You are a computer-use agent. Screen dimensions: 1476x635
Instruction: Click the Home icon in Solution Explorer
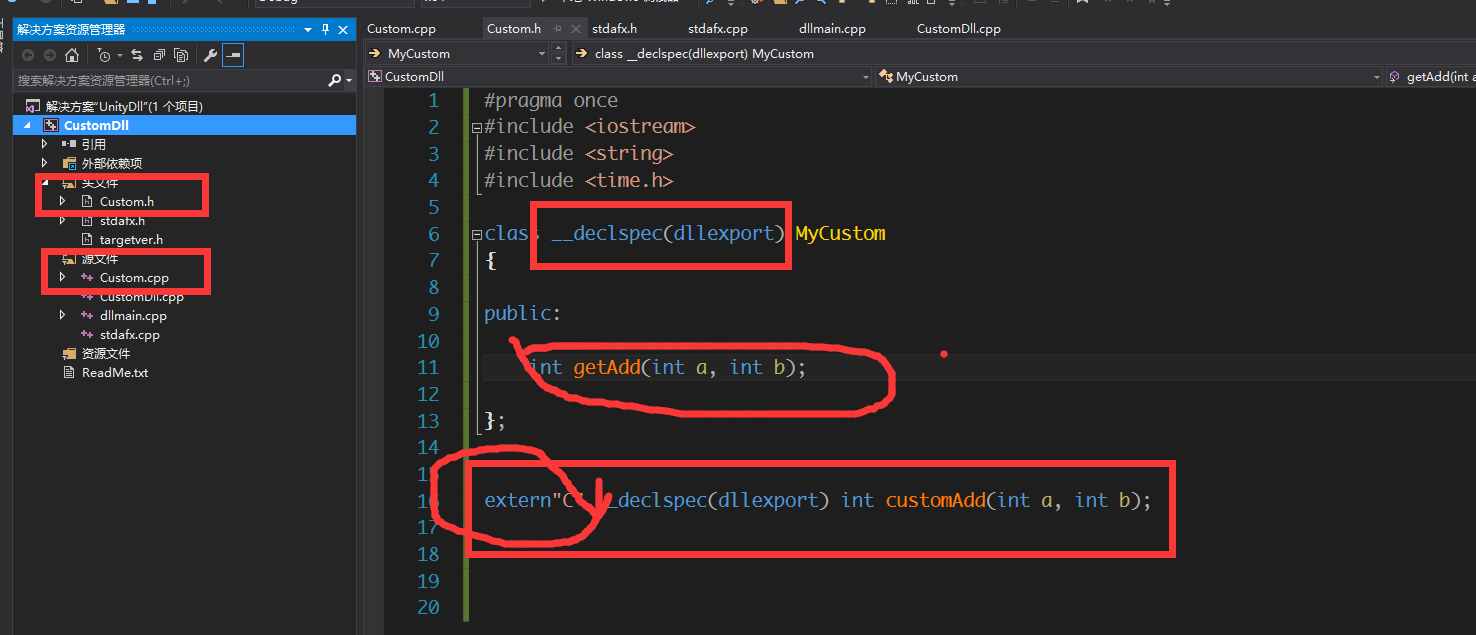click(x=72, y=55)
